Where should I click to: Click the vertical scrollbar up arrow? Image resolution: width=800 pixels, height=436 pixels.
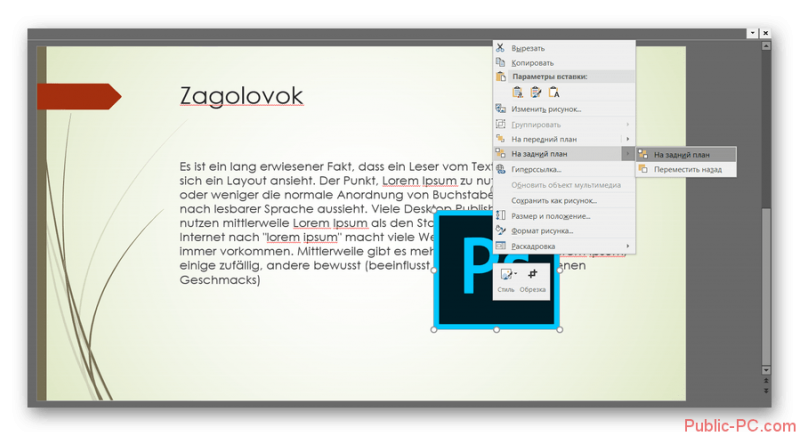pyautogui.click(x=766, y=46)
